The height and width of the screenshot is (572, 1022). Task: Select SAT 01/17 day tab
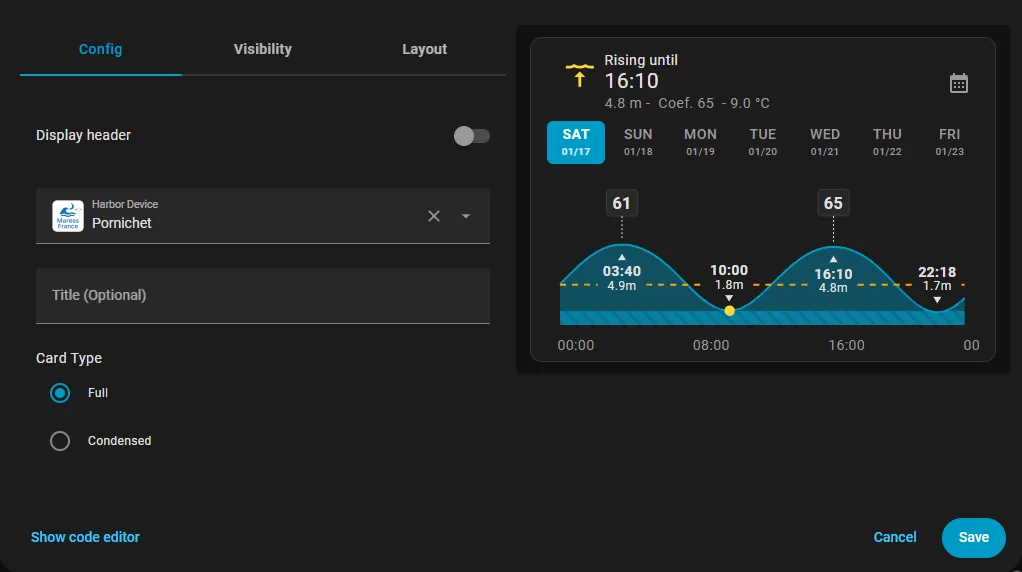[x=576, y=142]
